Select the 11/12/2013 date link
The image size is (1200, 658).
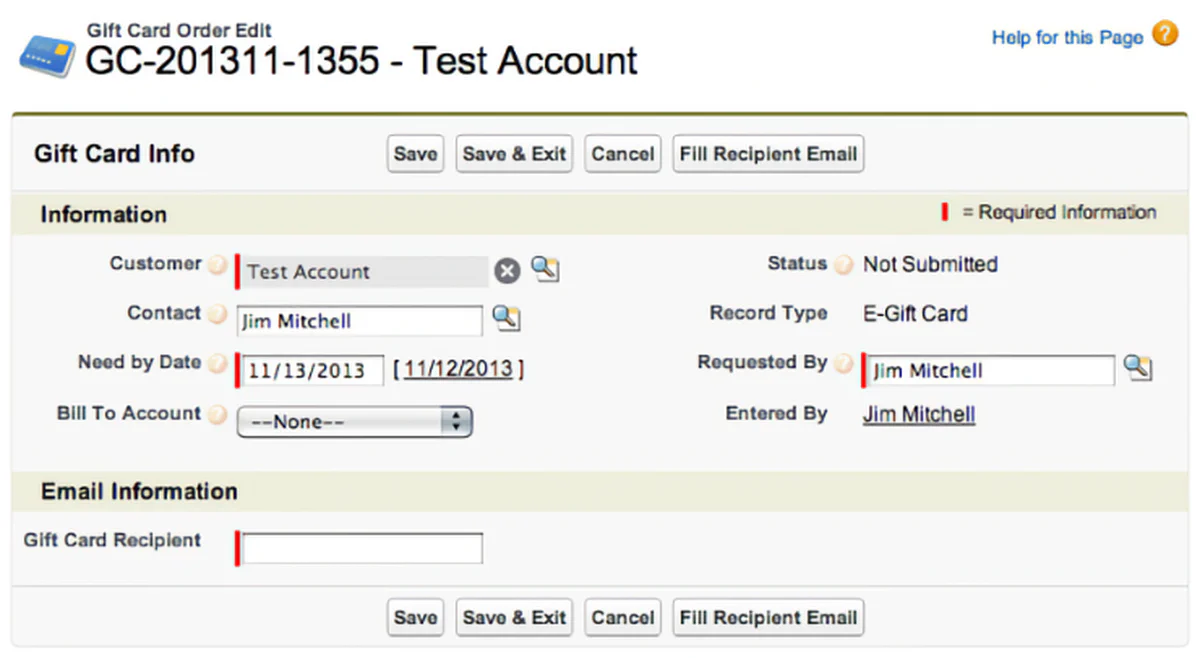tap(459, 368)
